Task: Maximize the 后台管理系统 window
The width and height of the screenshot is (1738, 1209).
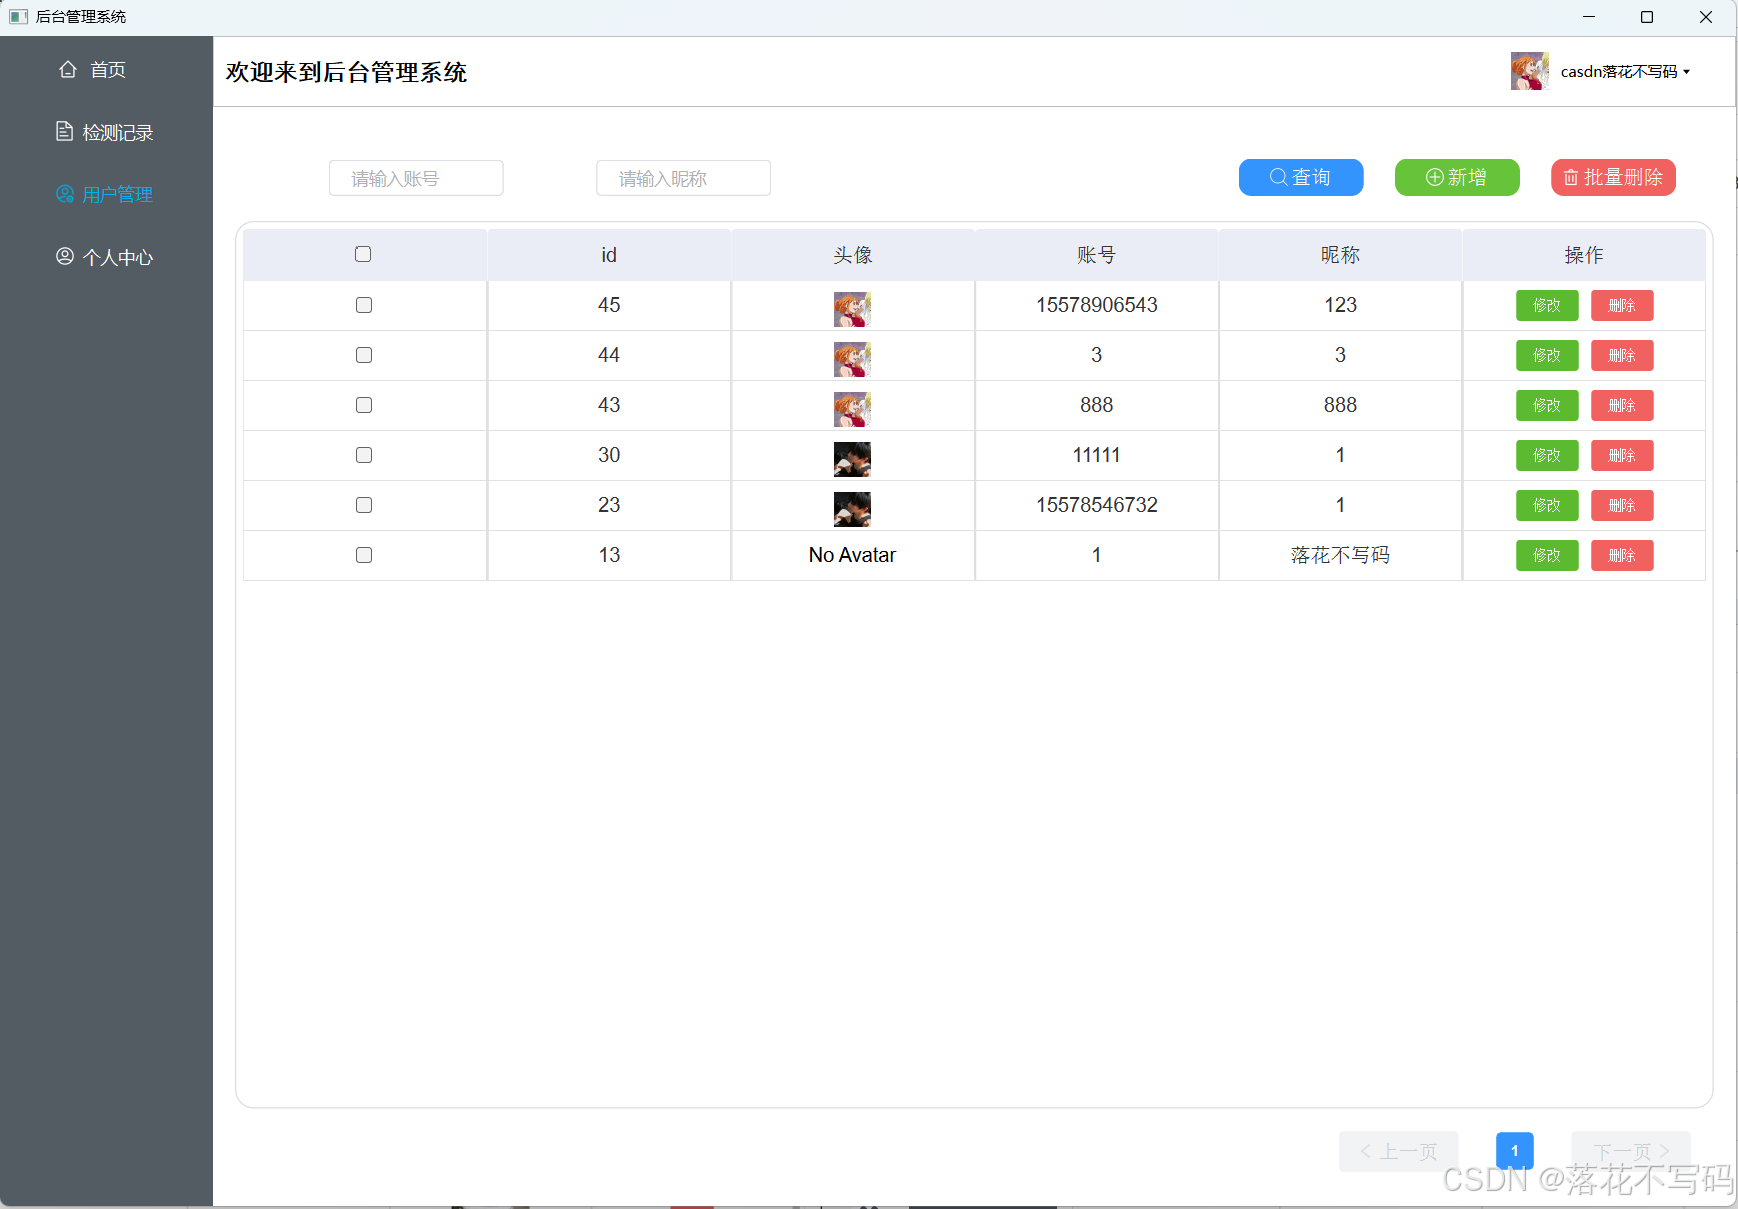Action: tap(1647, 17)
